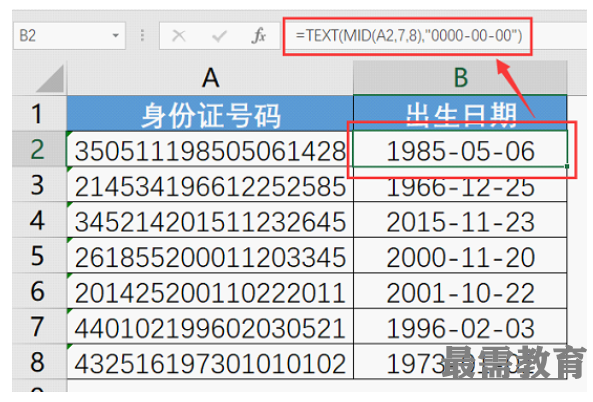Click cell showing 1985-05-06
The width and height of the screenshot is (593, 402).
pos(460,149)
